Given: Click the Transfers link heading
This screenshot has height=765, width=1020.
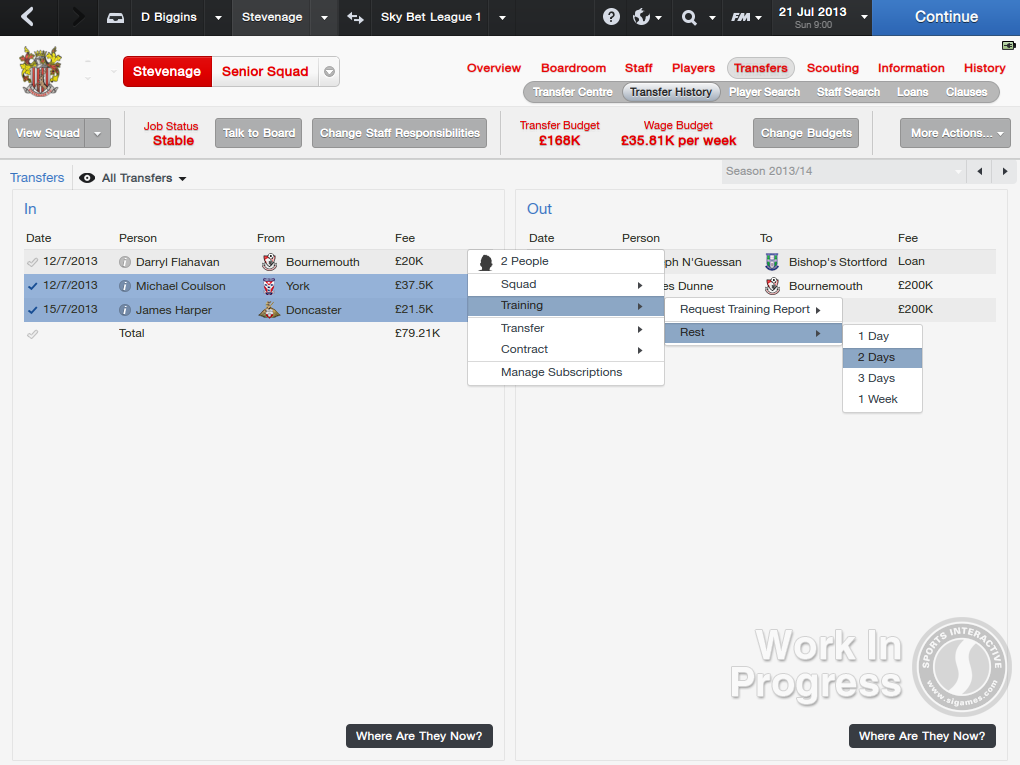Looking at the screenshot, I should 37,178.
